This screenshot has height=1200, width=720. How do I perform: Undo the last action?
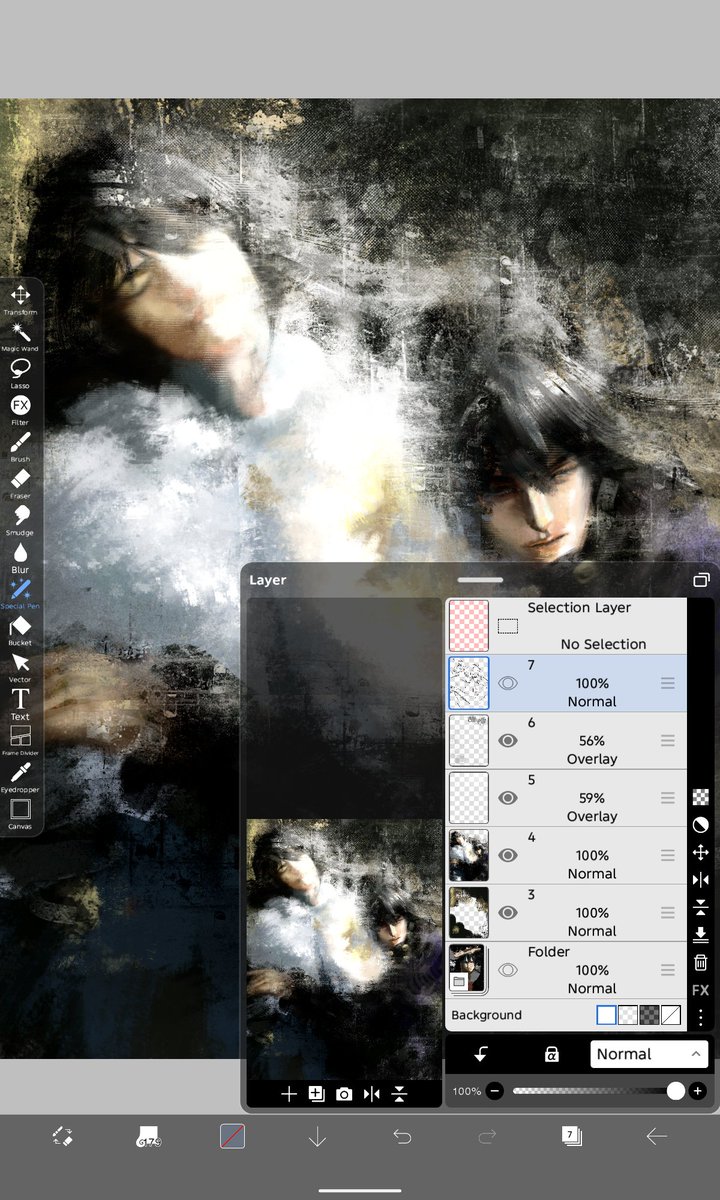[x=402, y=1136]
